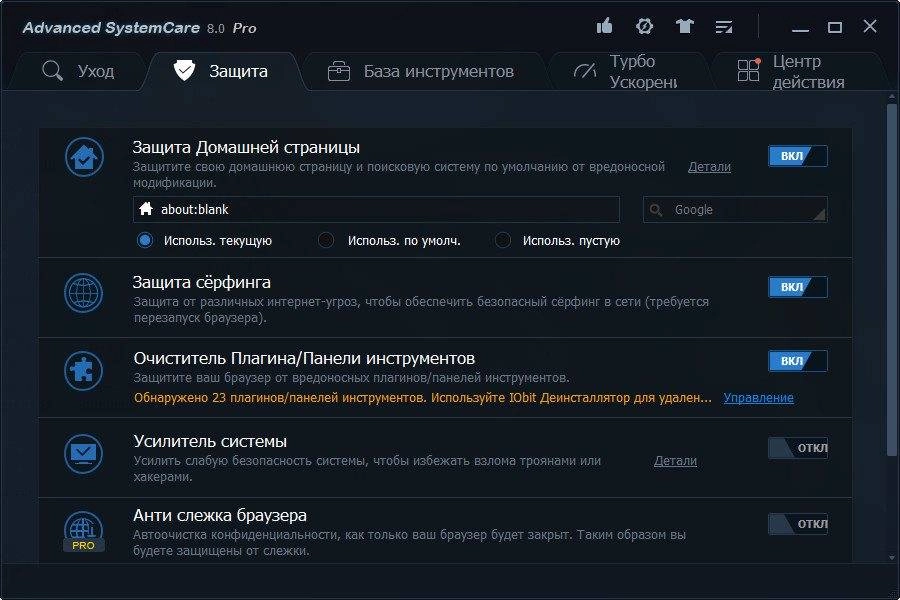The width and height of the screenshot is (900, 600).
Task: Click the Анти слежка браузера heading
Action: (x=220, y=516)
